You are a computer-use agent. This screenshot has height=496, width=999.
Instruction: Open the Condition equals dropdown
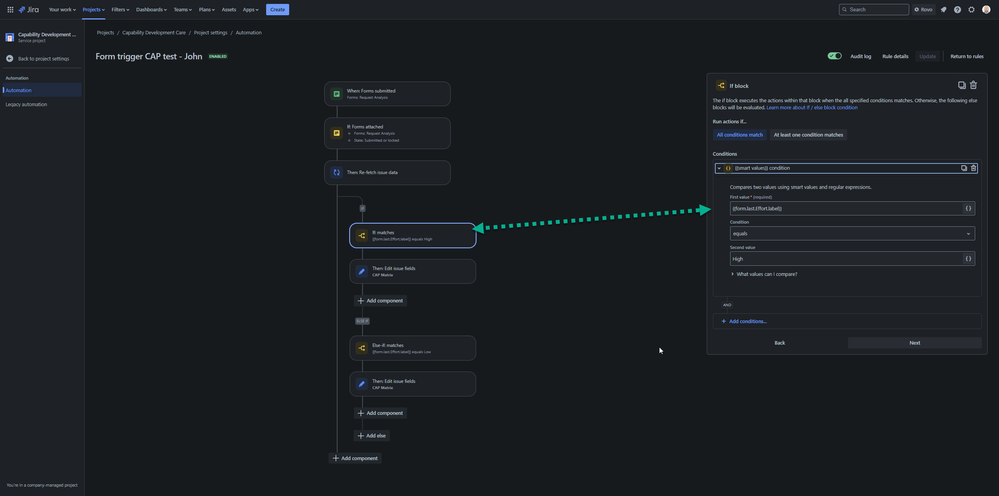pyautogui.click(x=852, y=234)
